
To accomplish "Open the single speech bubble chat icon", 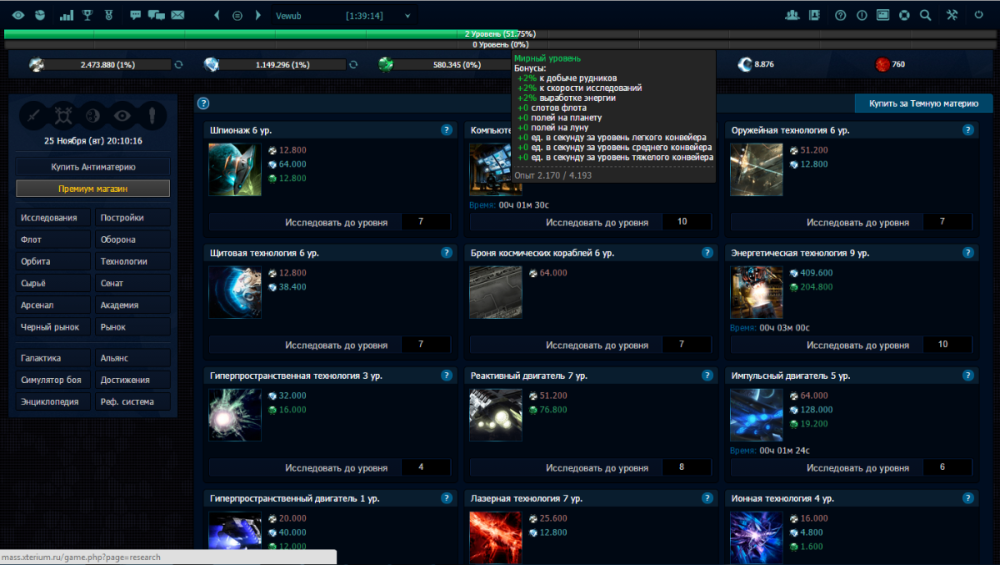I will pos(135,15).
